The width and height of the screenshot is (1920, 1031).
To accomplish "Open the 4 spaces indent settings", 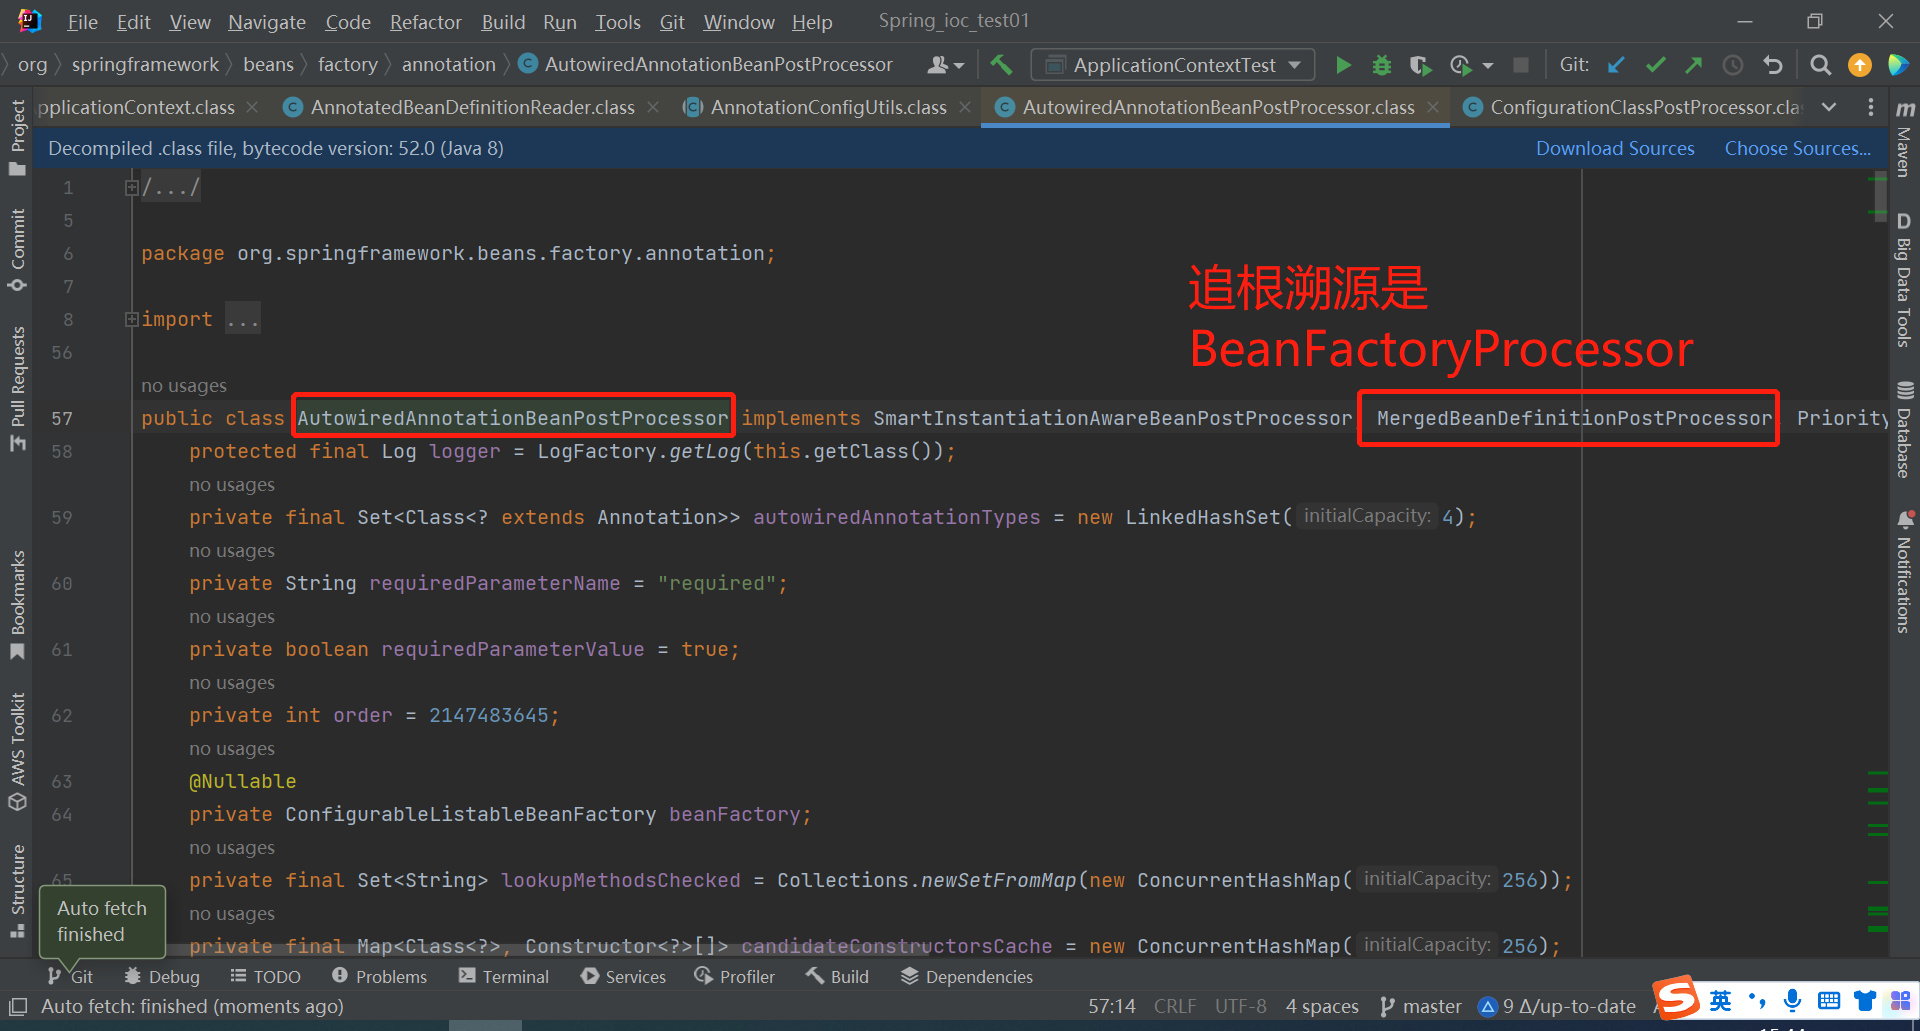I will pos(1322,1006).
